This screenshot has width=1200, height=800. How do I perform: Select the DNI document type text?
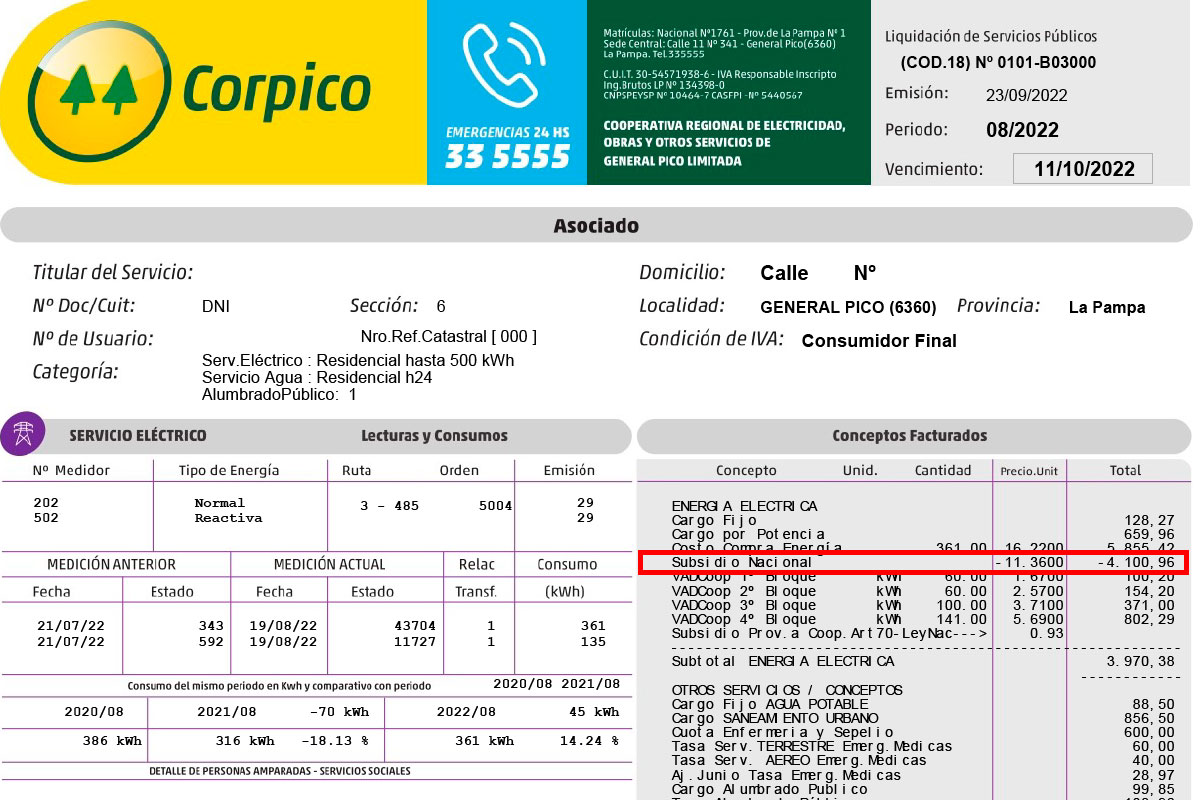pos(215,307)
